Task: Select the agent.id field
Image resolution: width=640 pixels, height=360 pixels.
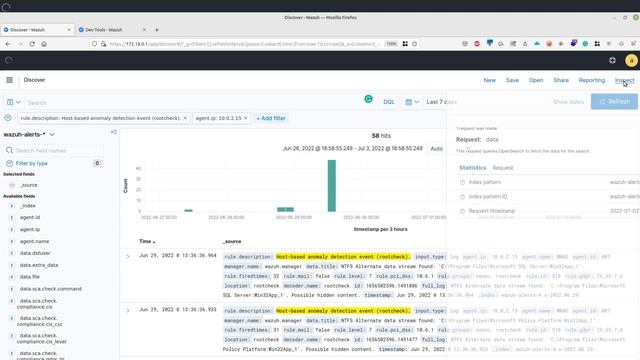Action: (30, 218)
